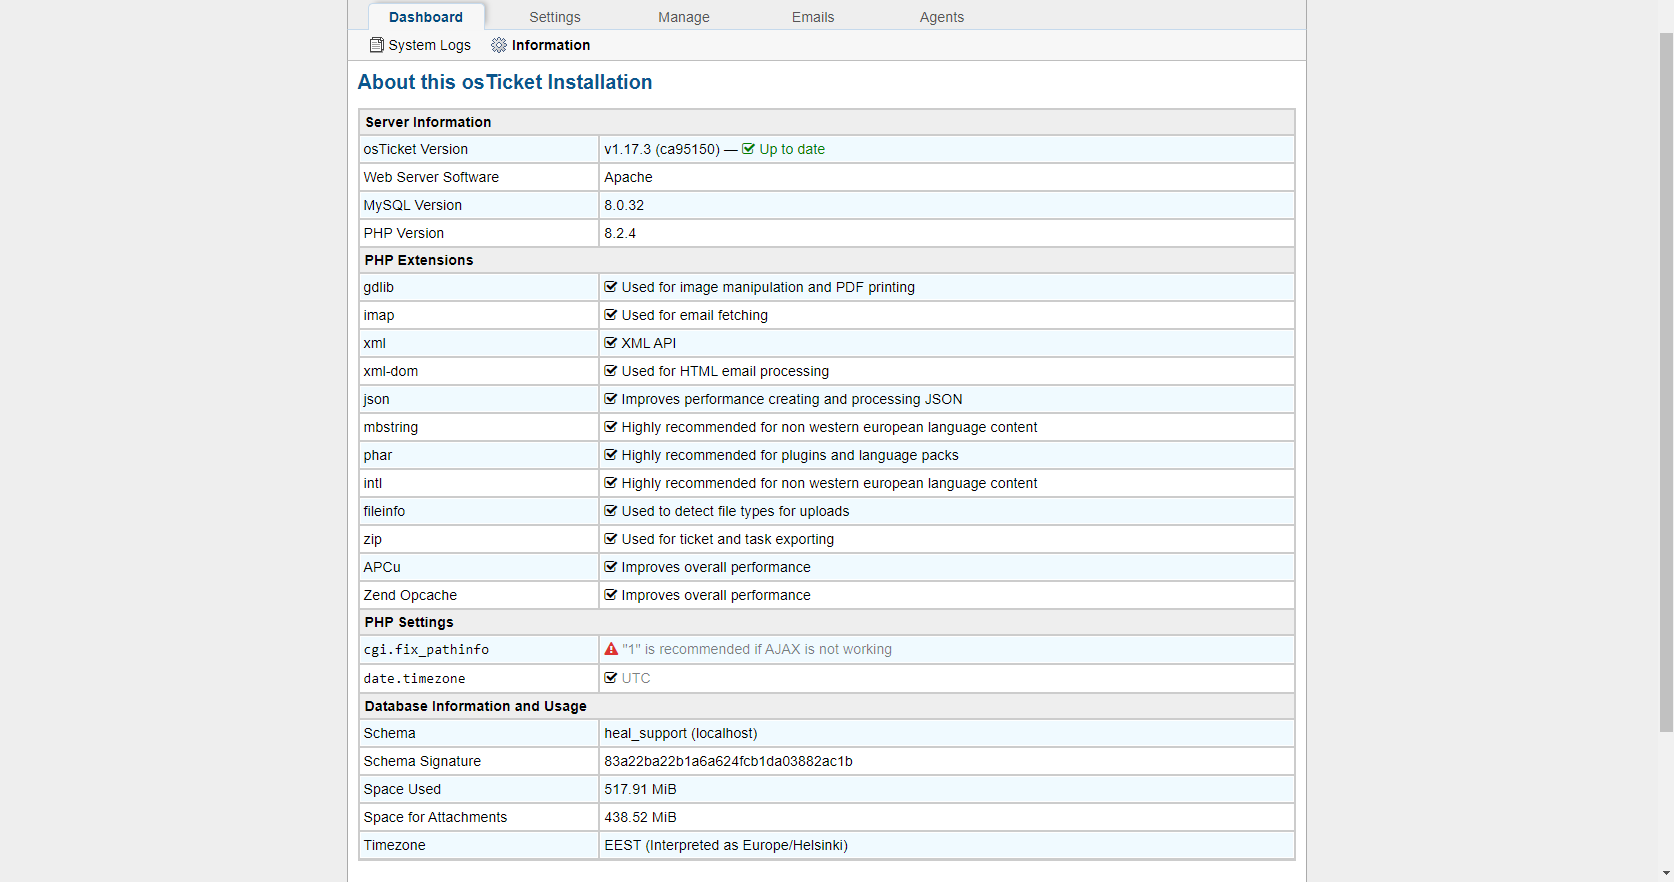Open the Agents tab
Image resolution: width=1674 pixels, height=882 pixels.
pos(941,17)
